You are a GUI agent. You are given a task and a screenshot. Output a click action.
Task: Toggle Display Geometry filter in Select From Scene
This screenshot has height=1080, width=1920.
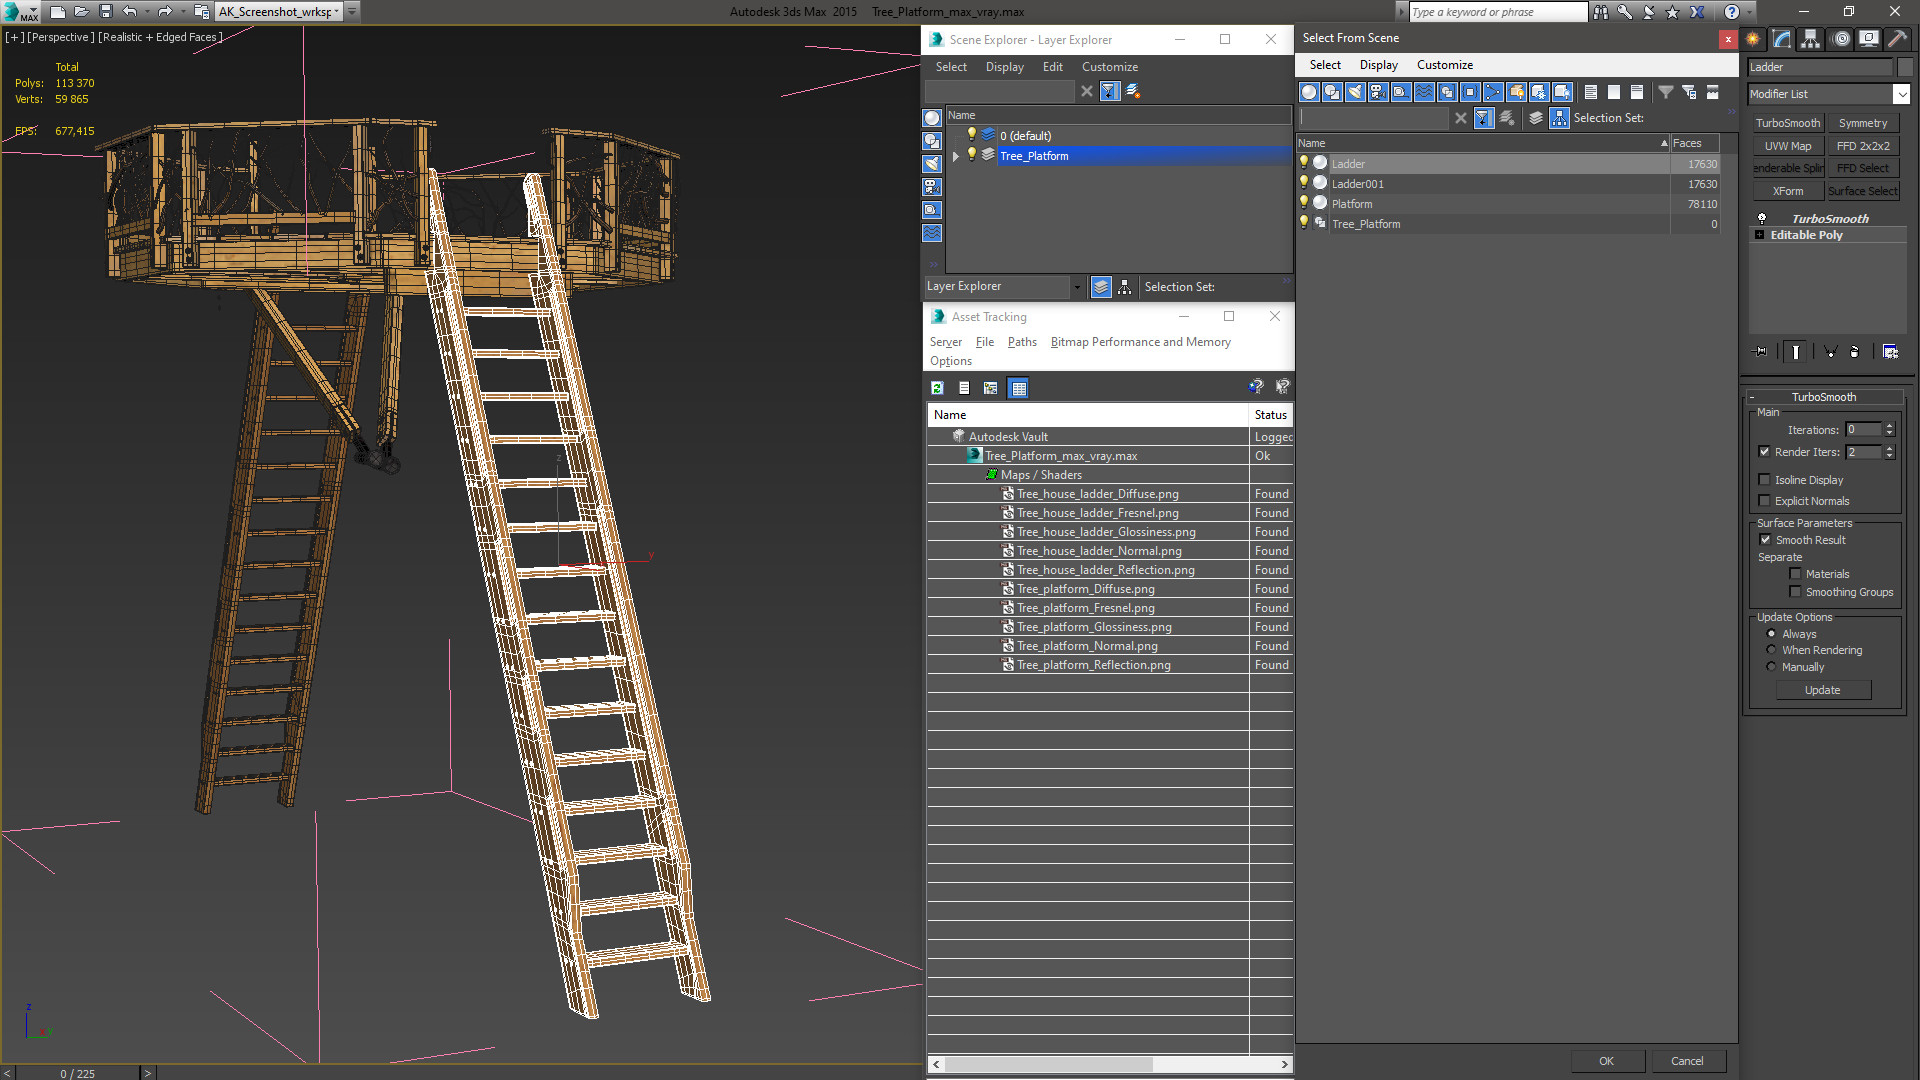coord(1309,92)
